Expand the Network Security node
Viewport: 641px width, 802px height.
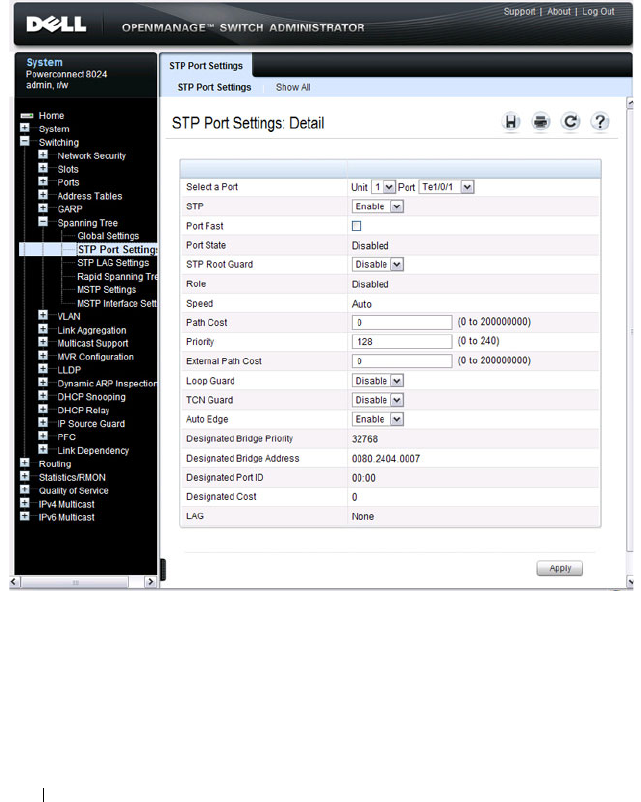[43, 154]
